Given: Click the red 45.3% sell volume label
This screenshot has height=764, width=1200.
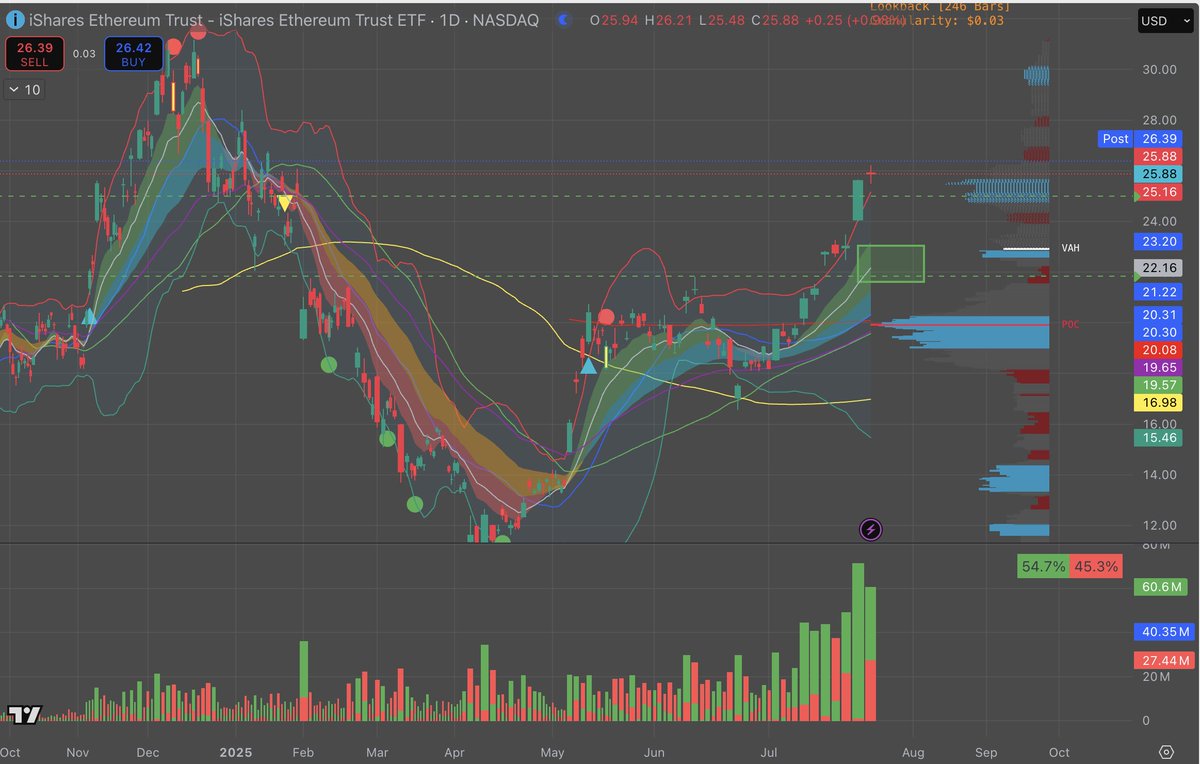Looking at the screenshot, I should [1095, 567].
